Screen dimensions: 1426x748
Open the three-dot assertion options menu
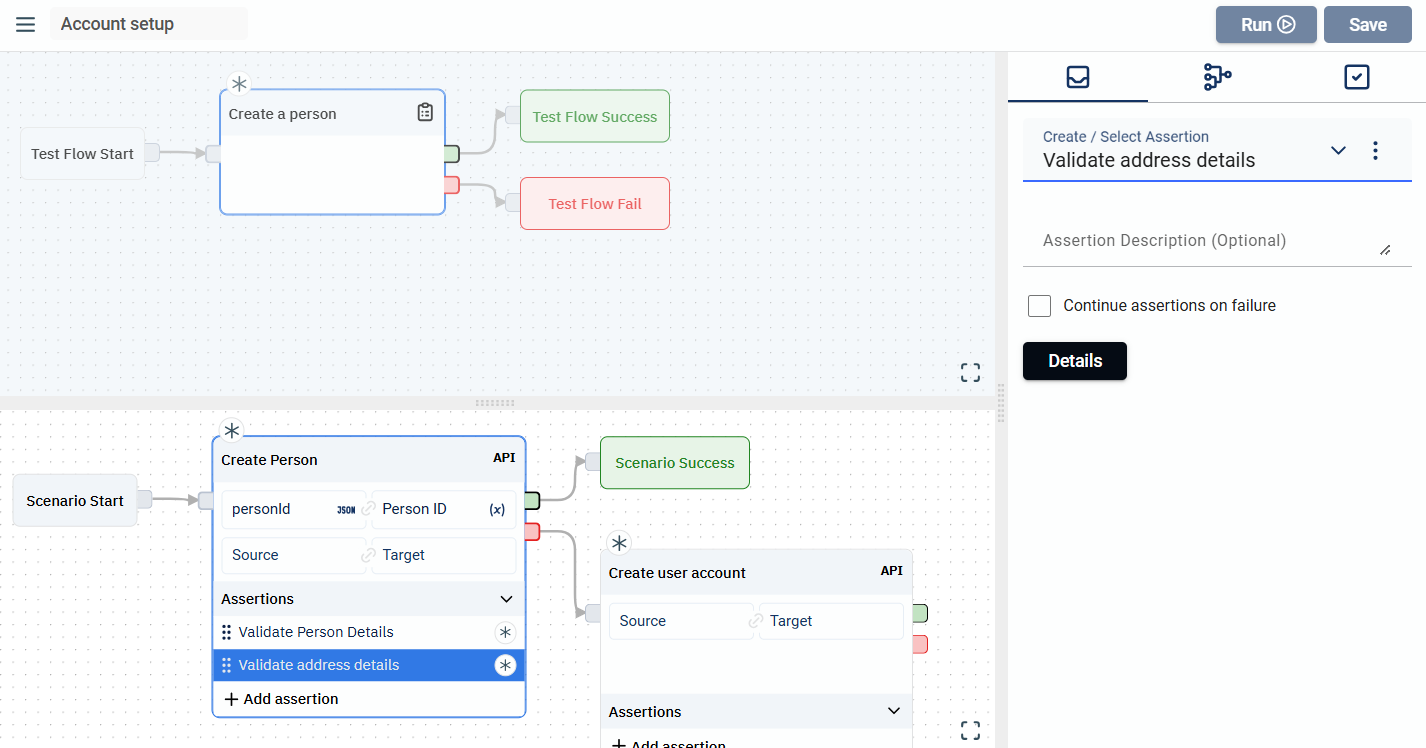(1375, 151)
